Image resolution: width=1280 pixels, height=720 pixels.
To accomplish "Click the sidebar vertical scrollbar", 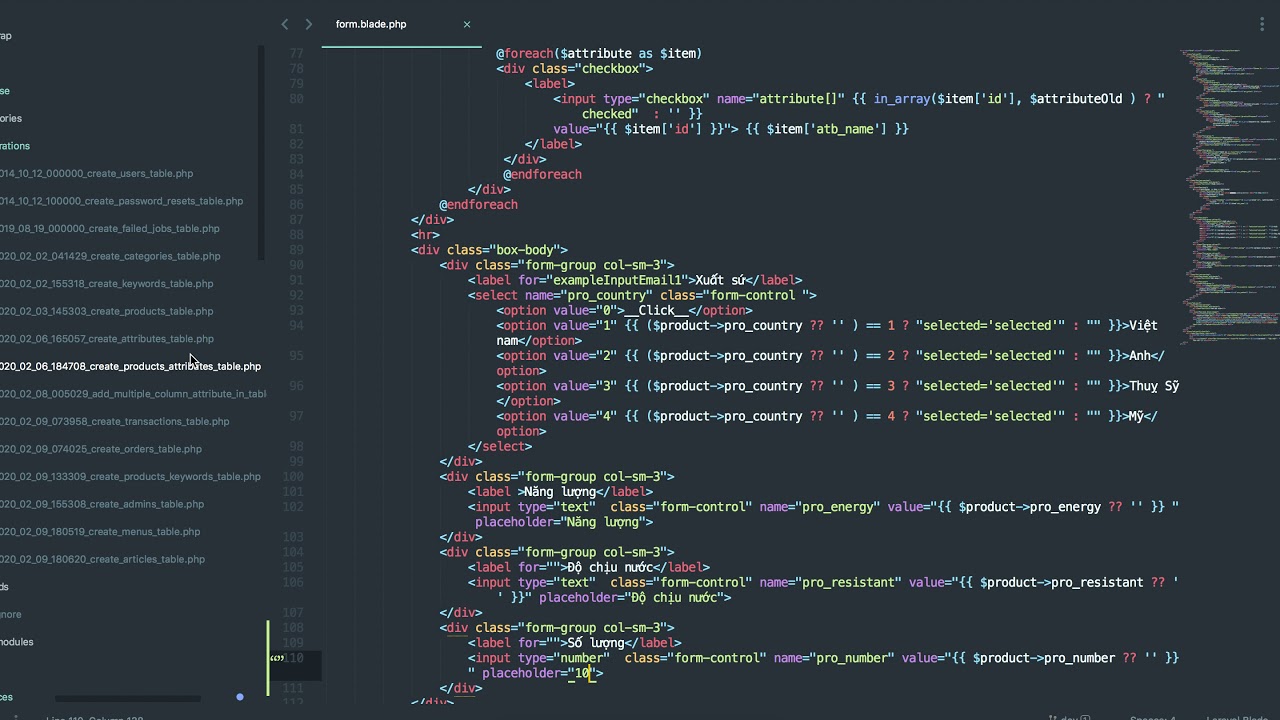I will coord(261,153).
